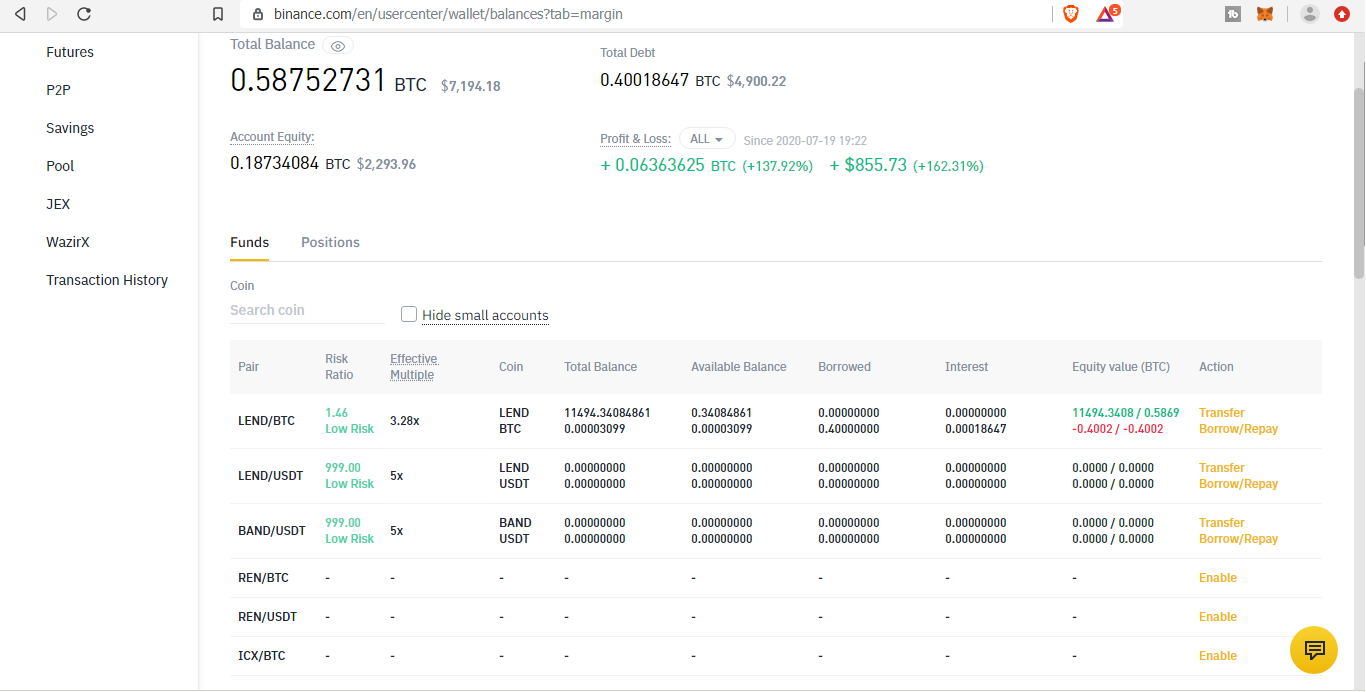Click Search coin input field

[x=307, y=310]
